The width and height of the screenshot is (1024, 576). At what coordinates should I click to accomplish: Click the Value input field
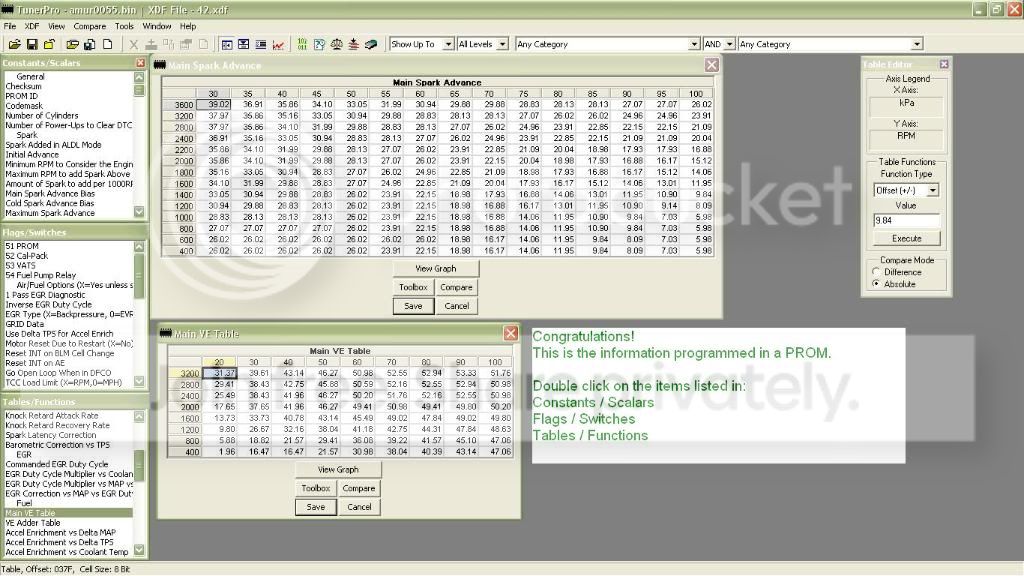pyautogui.click(x=906, y=221)
